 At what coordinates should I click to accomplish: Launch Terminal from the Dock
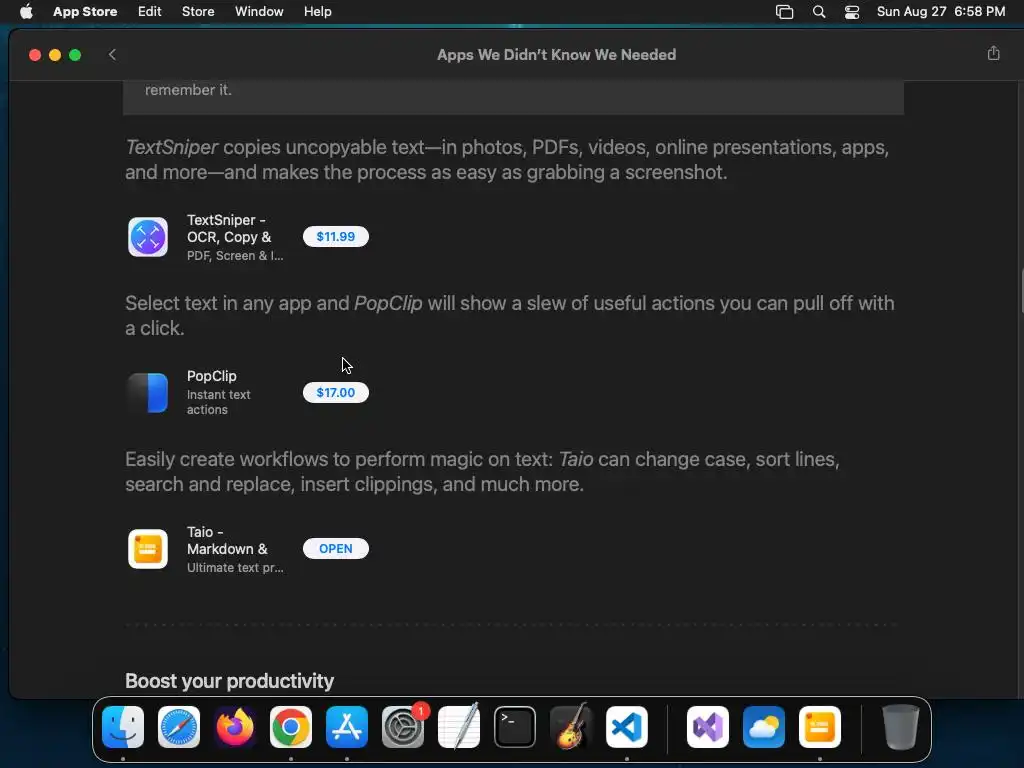click(x=515, y=727)
